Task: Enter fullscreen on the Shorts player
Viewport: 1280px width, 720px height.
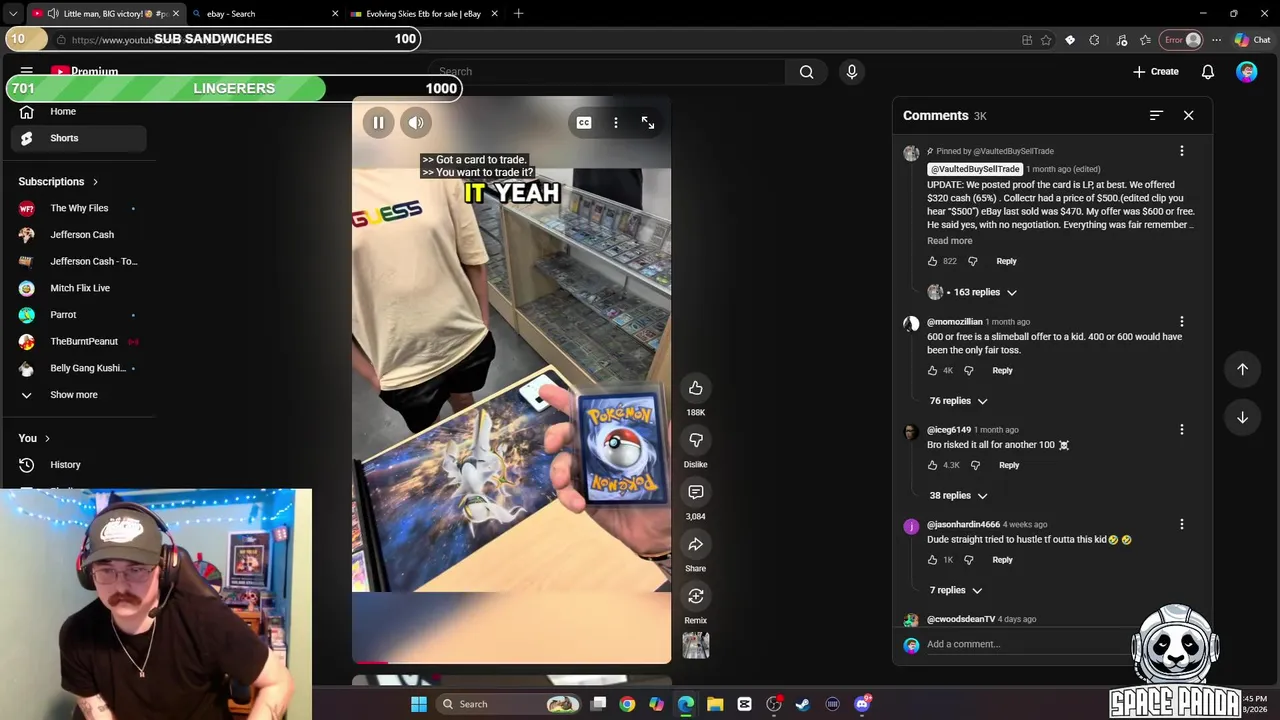Action: coord(648,123)
